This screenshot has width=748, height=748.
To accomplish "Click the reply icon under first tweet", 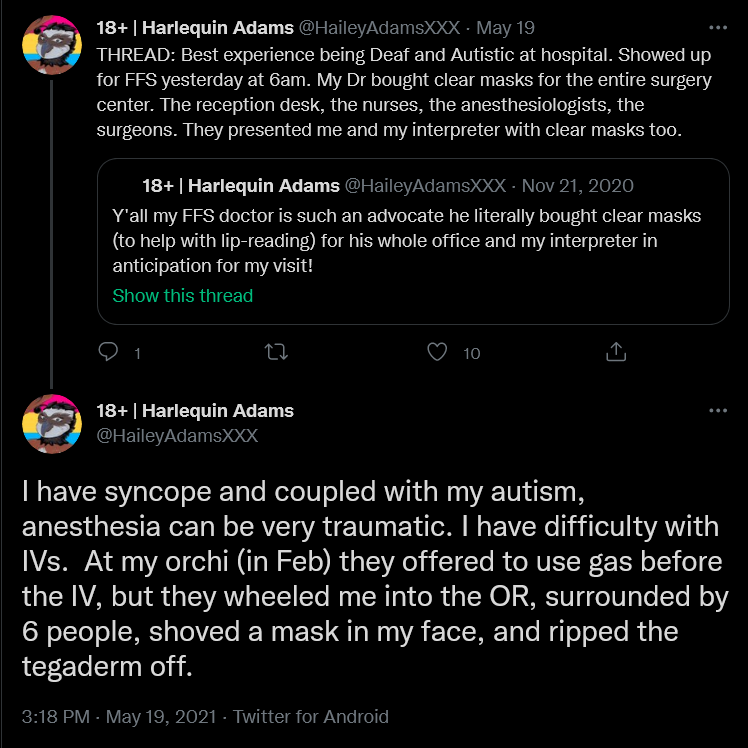I will click(x=108, y=352).
